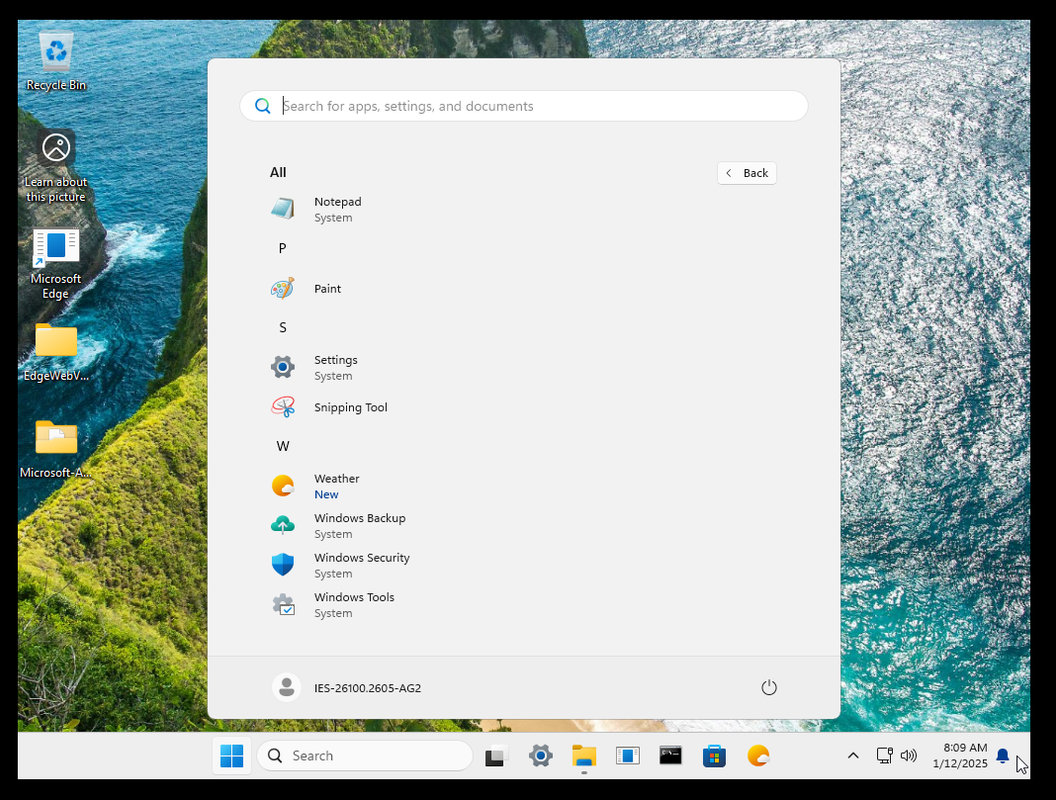Select the Microsoft-A... desktop folder
Viewport: 1056px width, 800px height.
coord(56,449)
